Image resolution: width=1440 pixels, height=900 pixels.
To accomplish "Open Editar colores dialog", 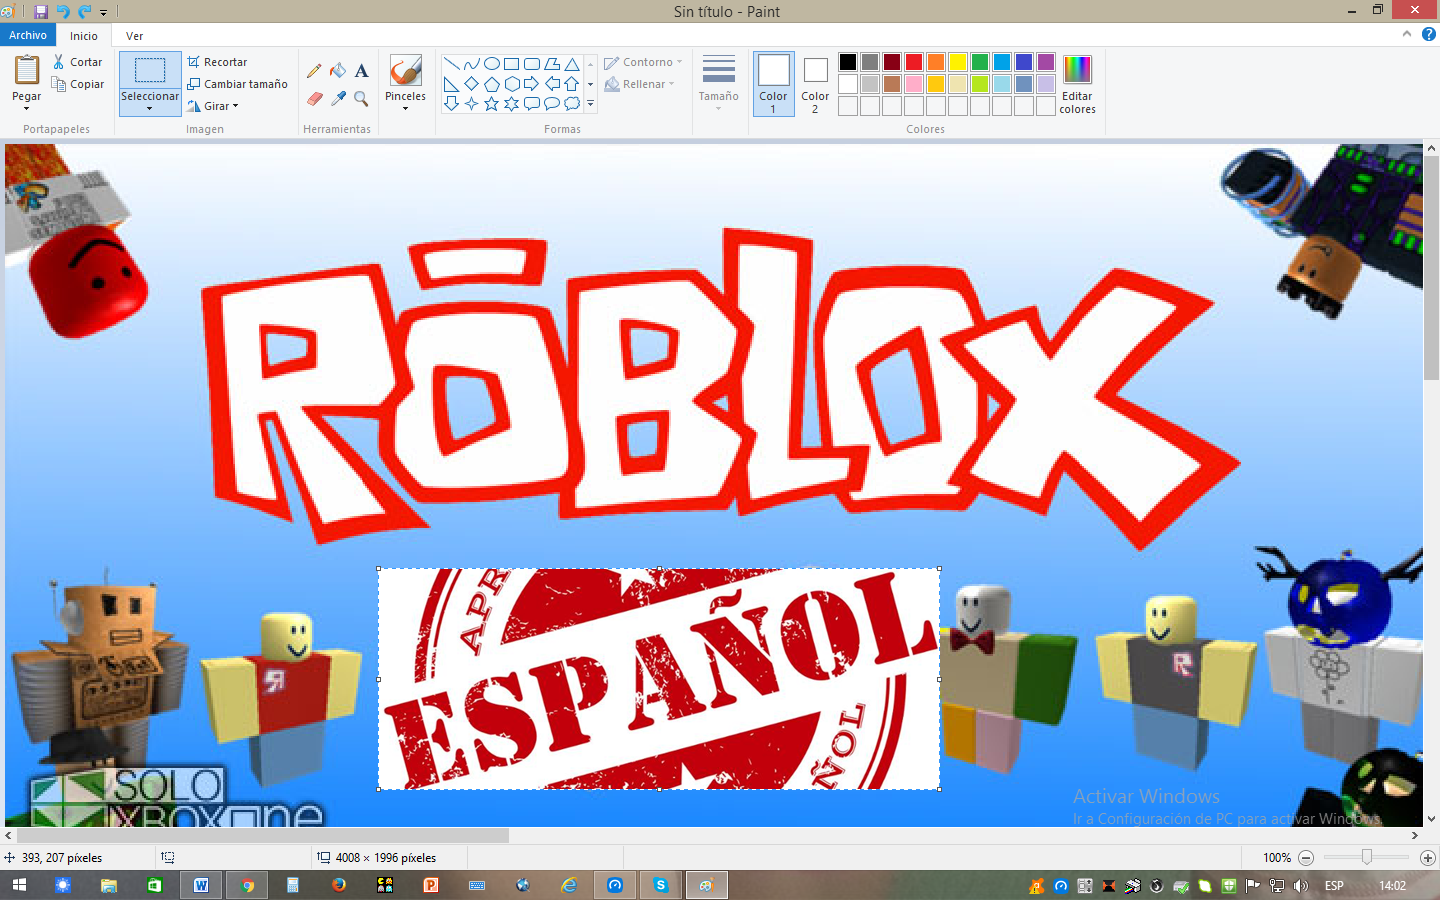I will (x=1077, y=84).
